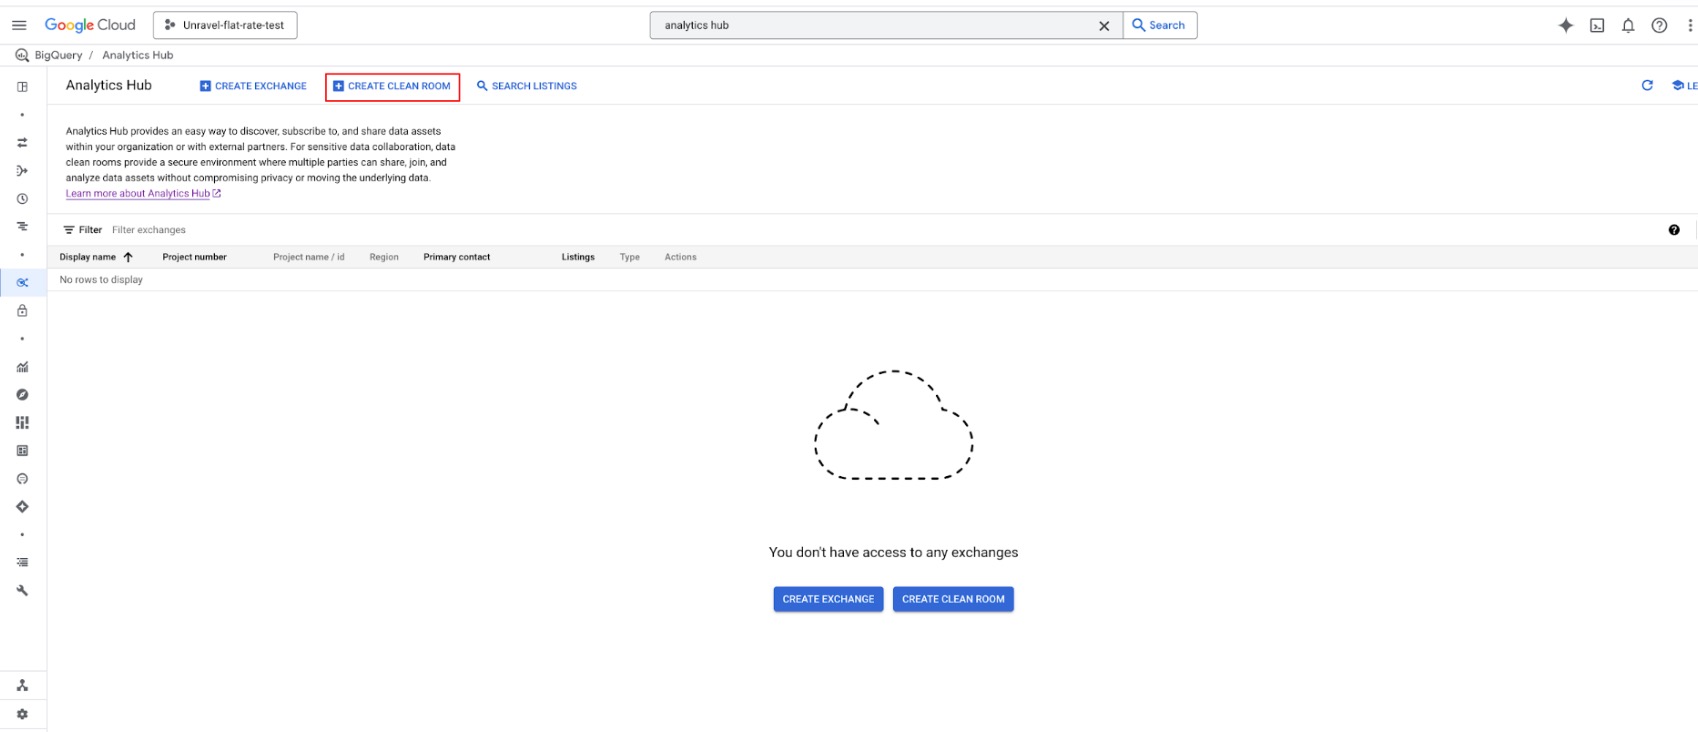Screen dimensions: 1698x732
Task: Sort by Display name column header
Action: [x=88, y=257]
